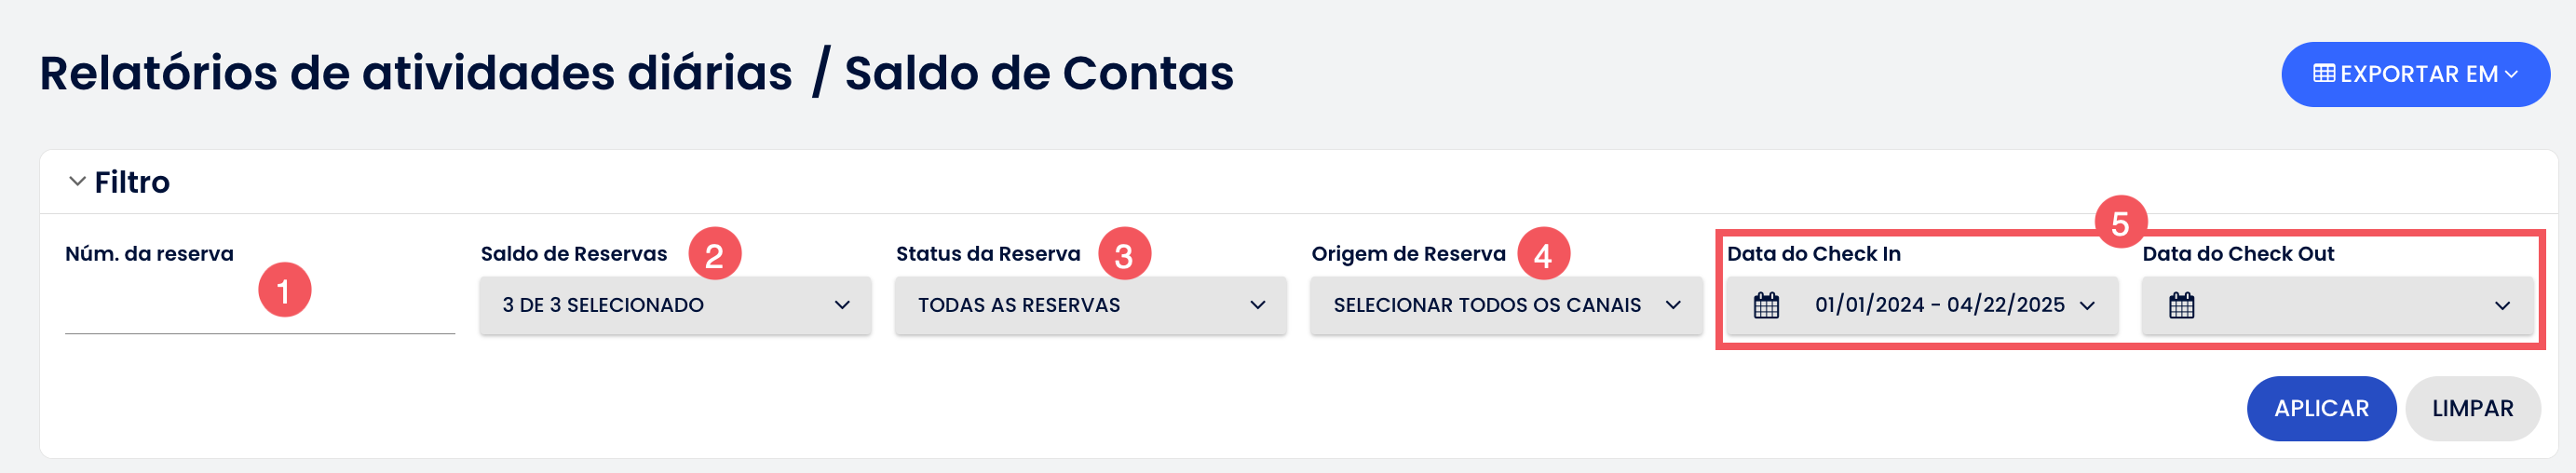
Task: Expand Origem de Reserva dropdown arrow
Action: click(1673, 305)
